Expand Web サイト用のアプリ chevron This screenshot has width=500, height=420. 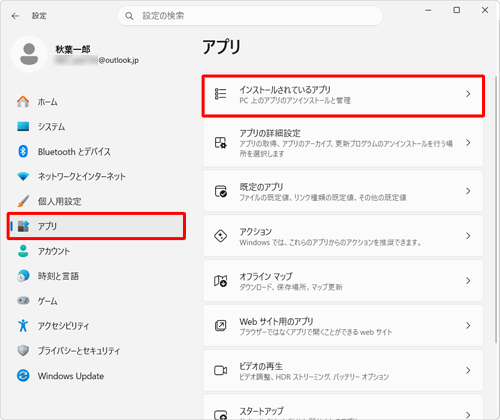[x=468, y=325]
